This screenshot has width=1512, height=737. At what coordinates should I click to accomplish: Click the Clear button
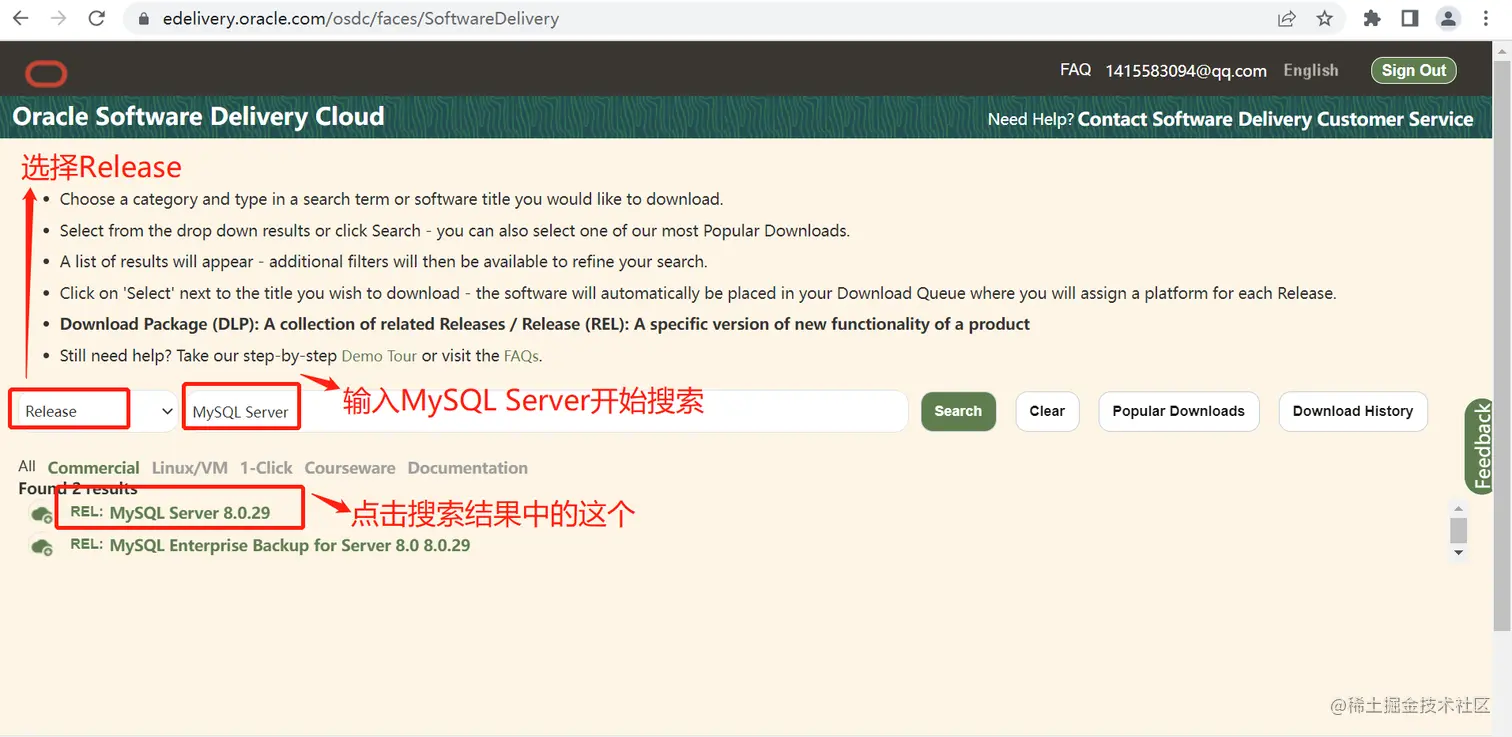click(1047, 411)
